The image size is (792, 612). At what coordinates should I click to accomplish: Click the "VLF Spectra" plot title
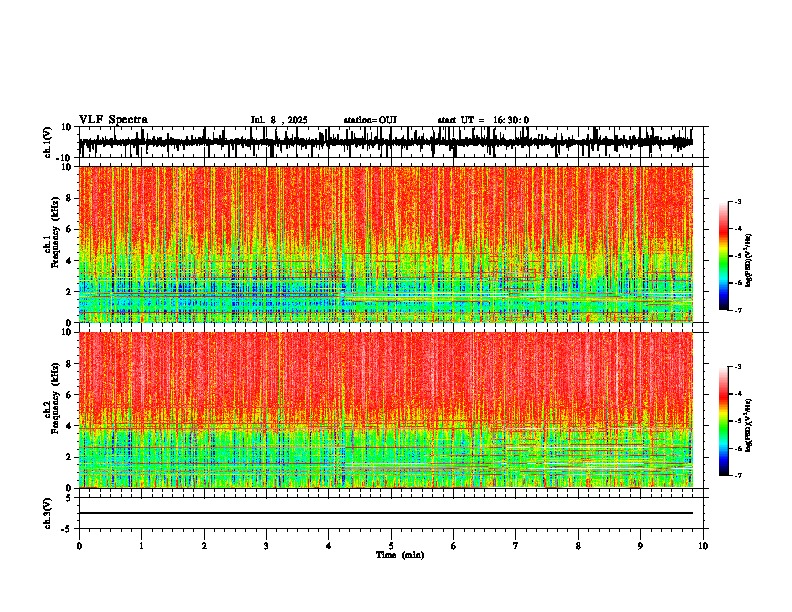(x=113, y=120)
